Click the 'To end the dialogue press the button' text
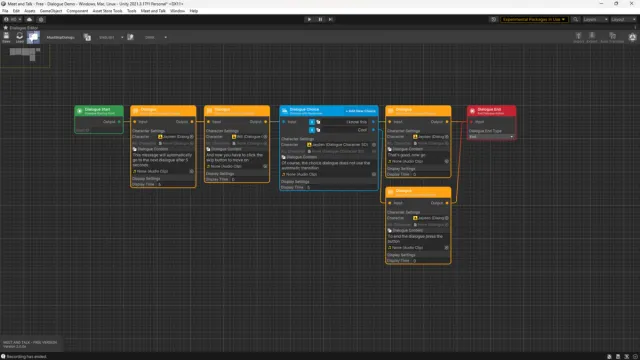 [x=418, y=239]
